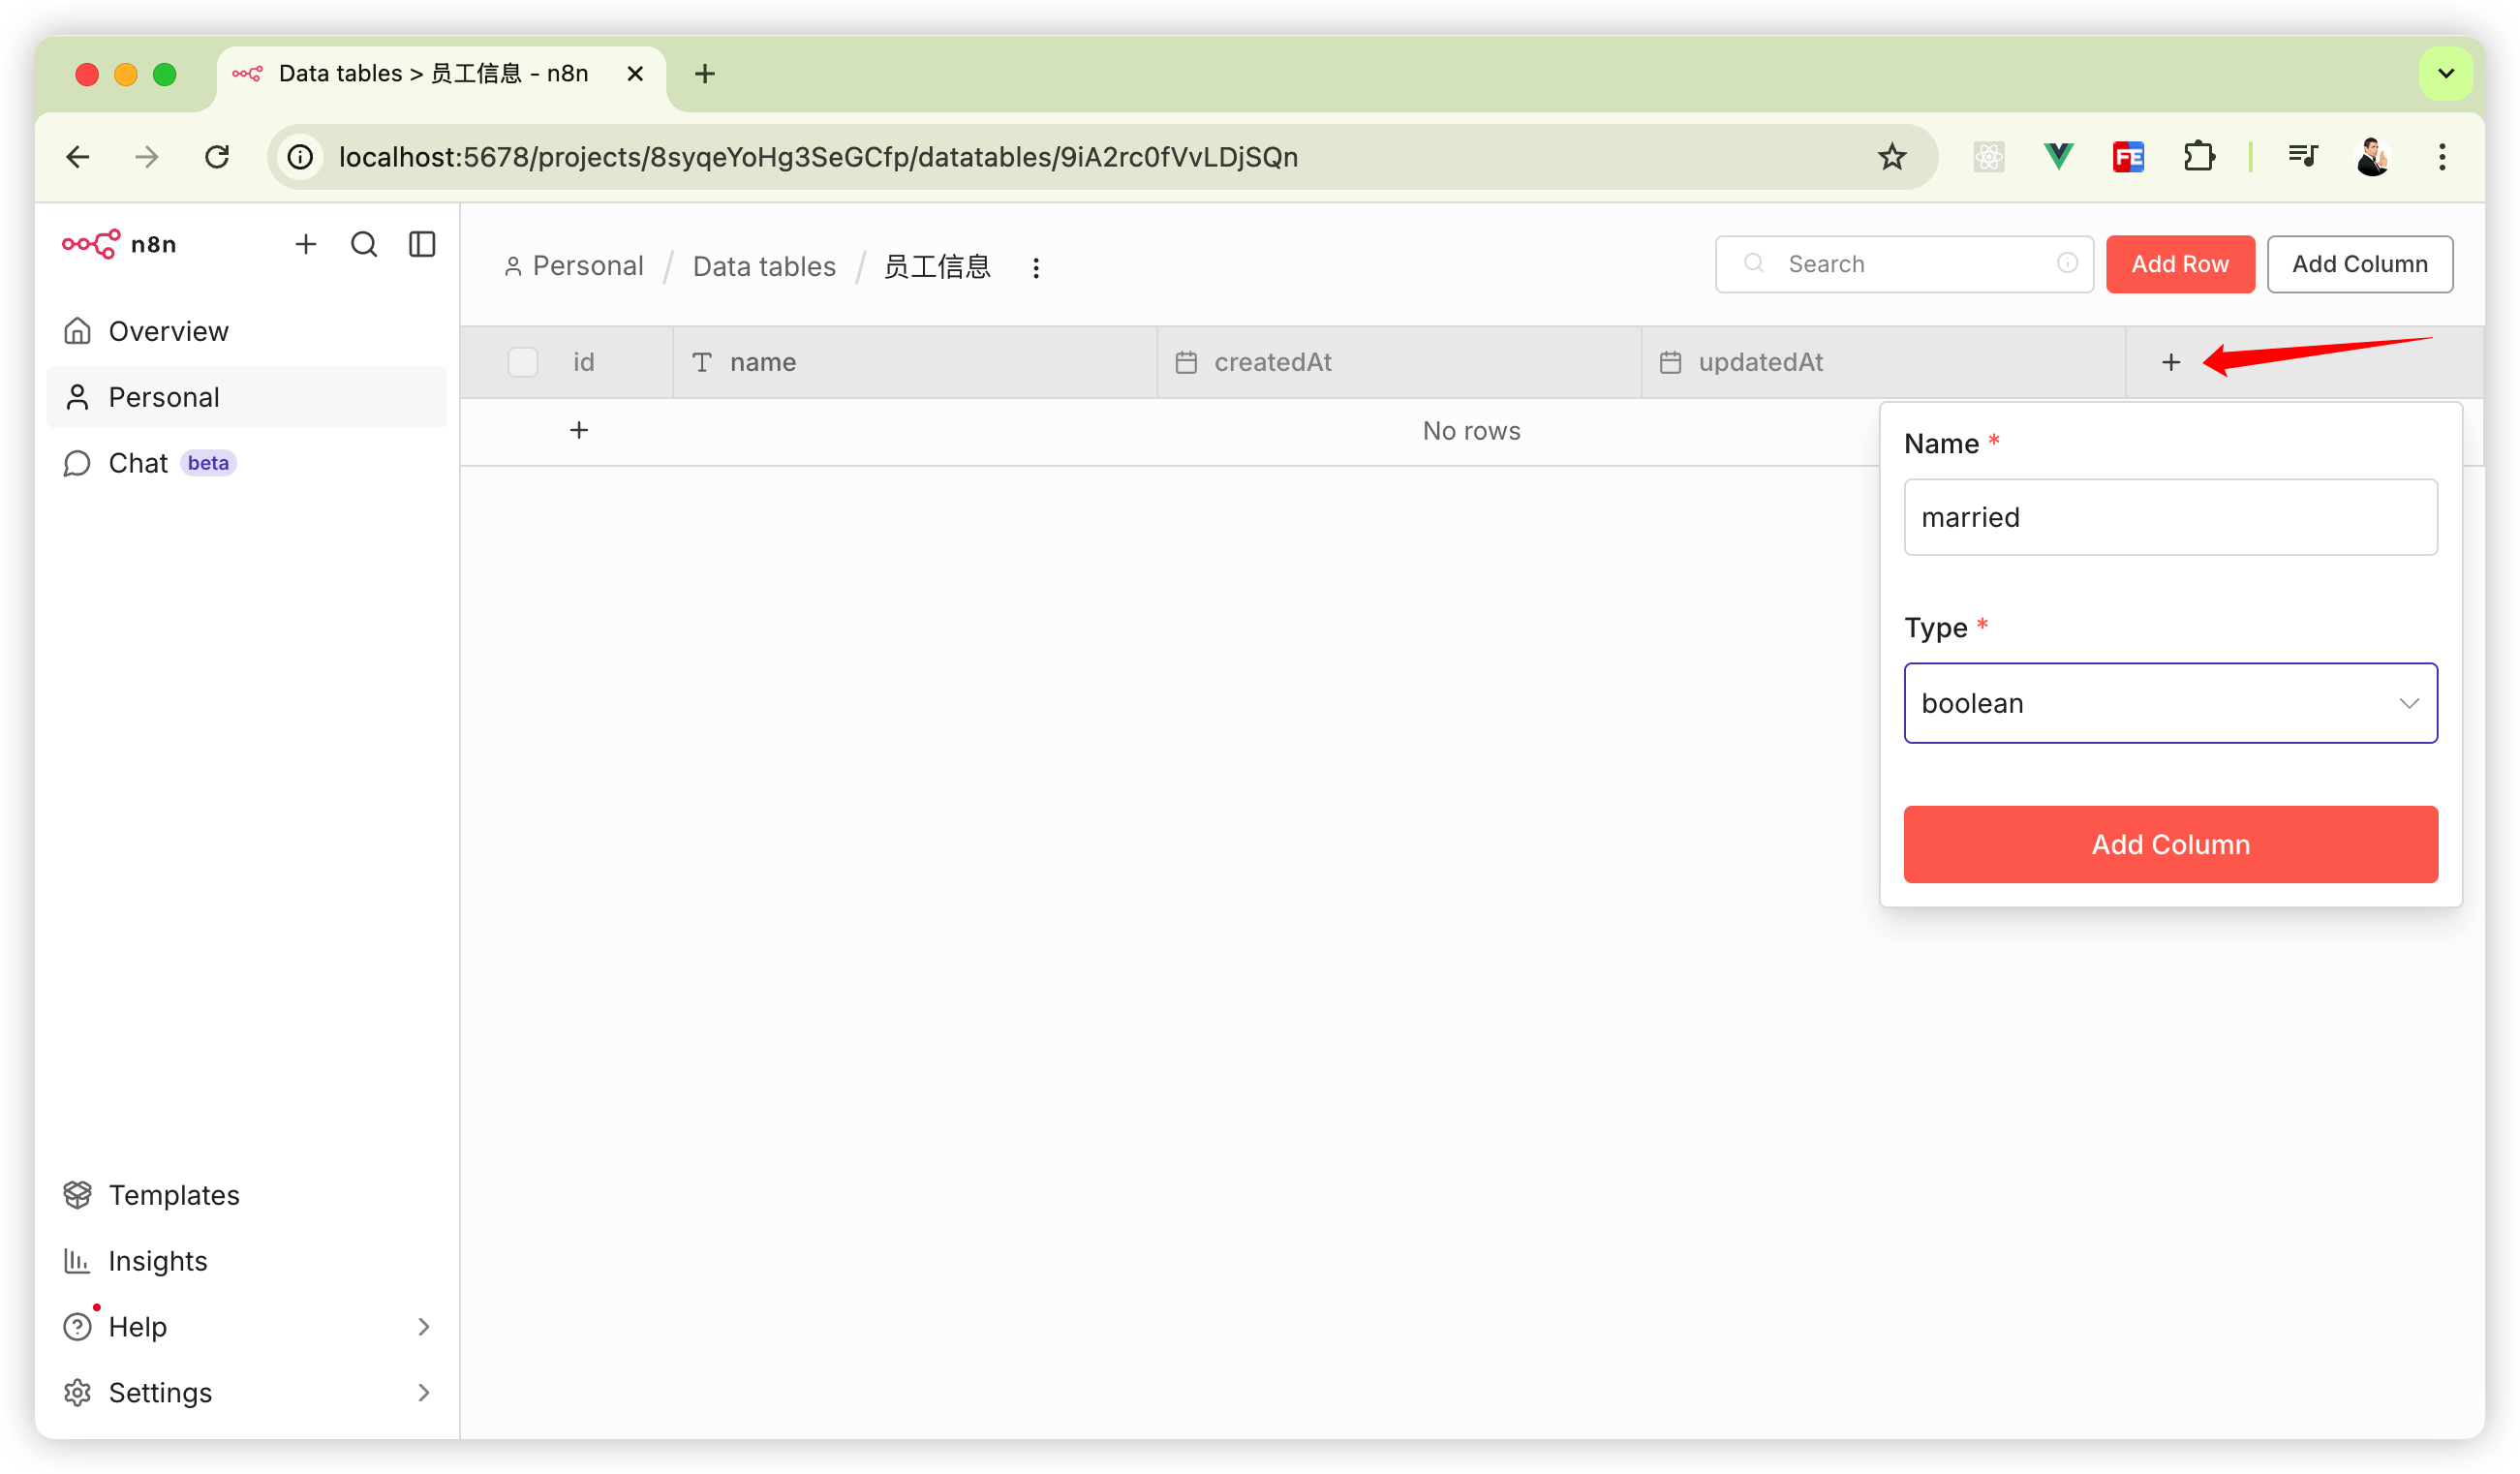Viewport: 2520px width, 1474px height.
Task: Submit the popup's Add Column button
Action: (2170, 844)
